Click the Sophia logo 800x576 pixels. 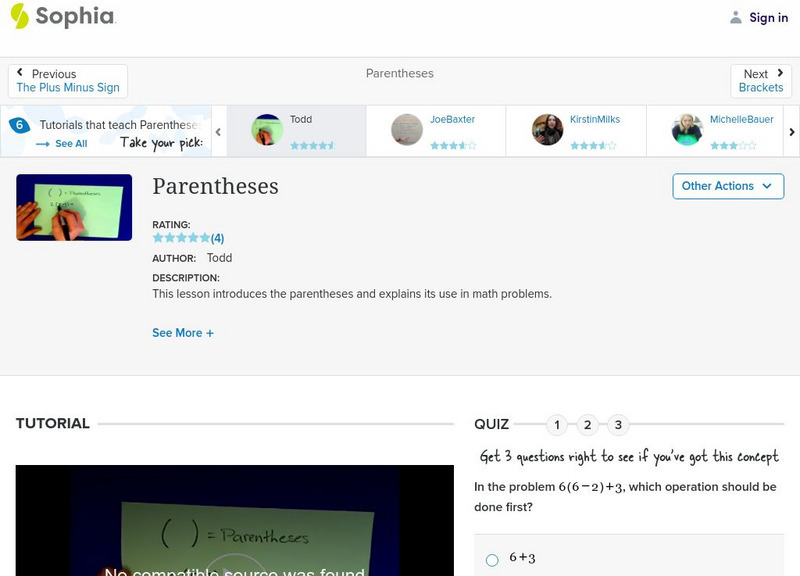click(x=63, y=16)
